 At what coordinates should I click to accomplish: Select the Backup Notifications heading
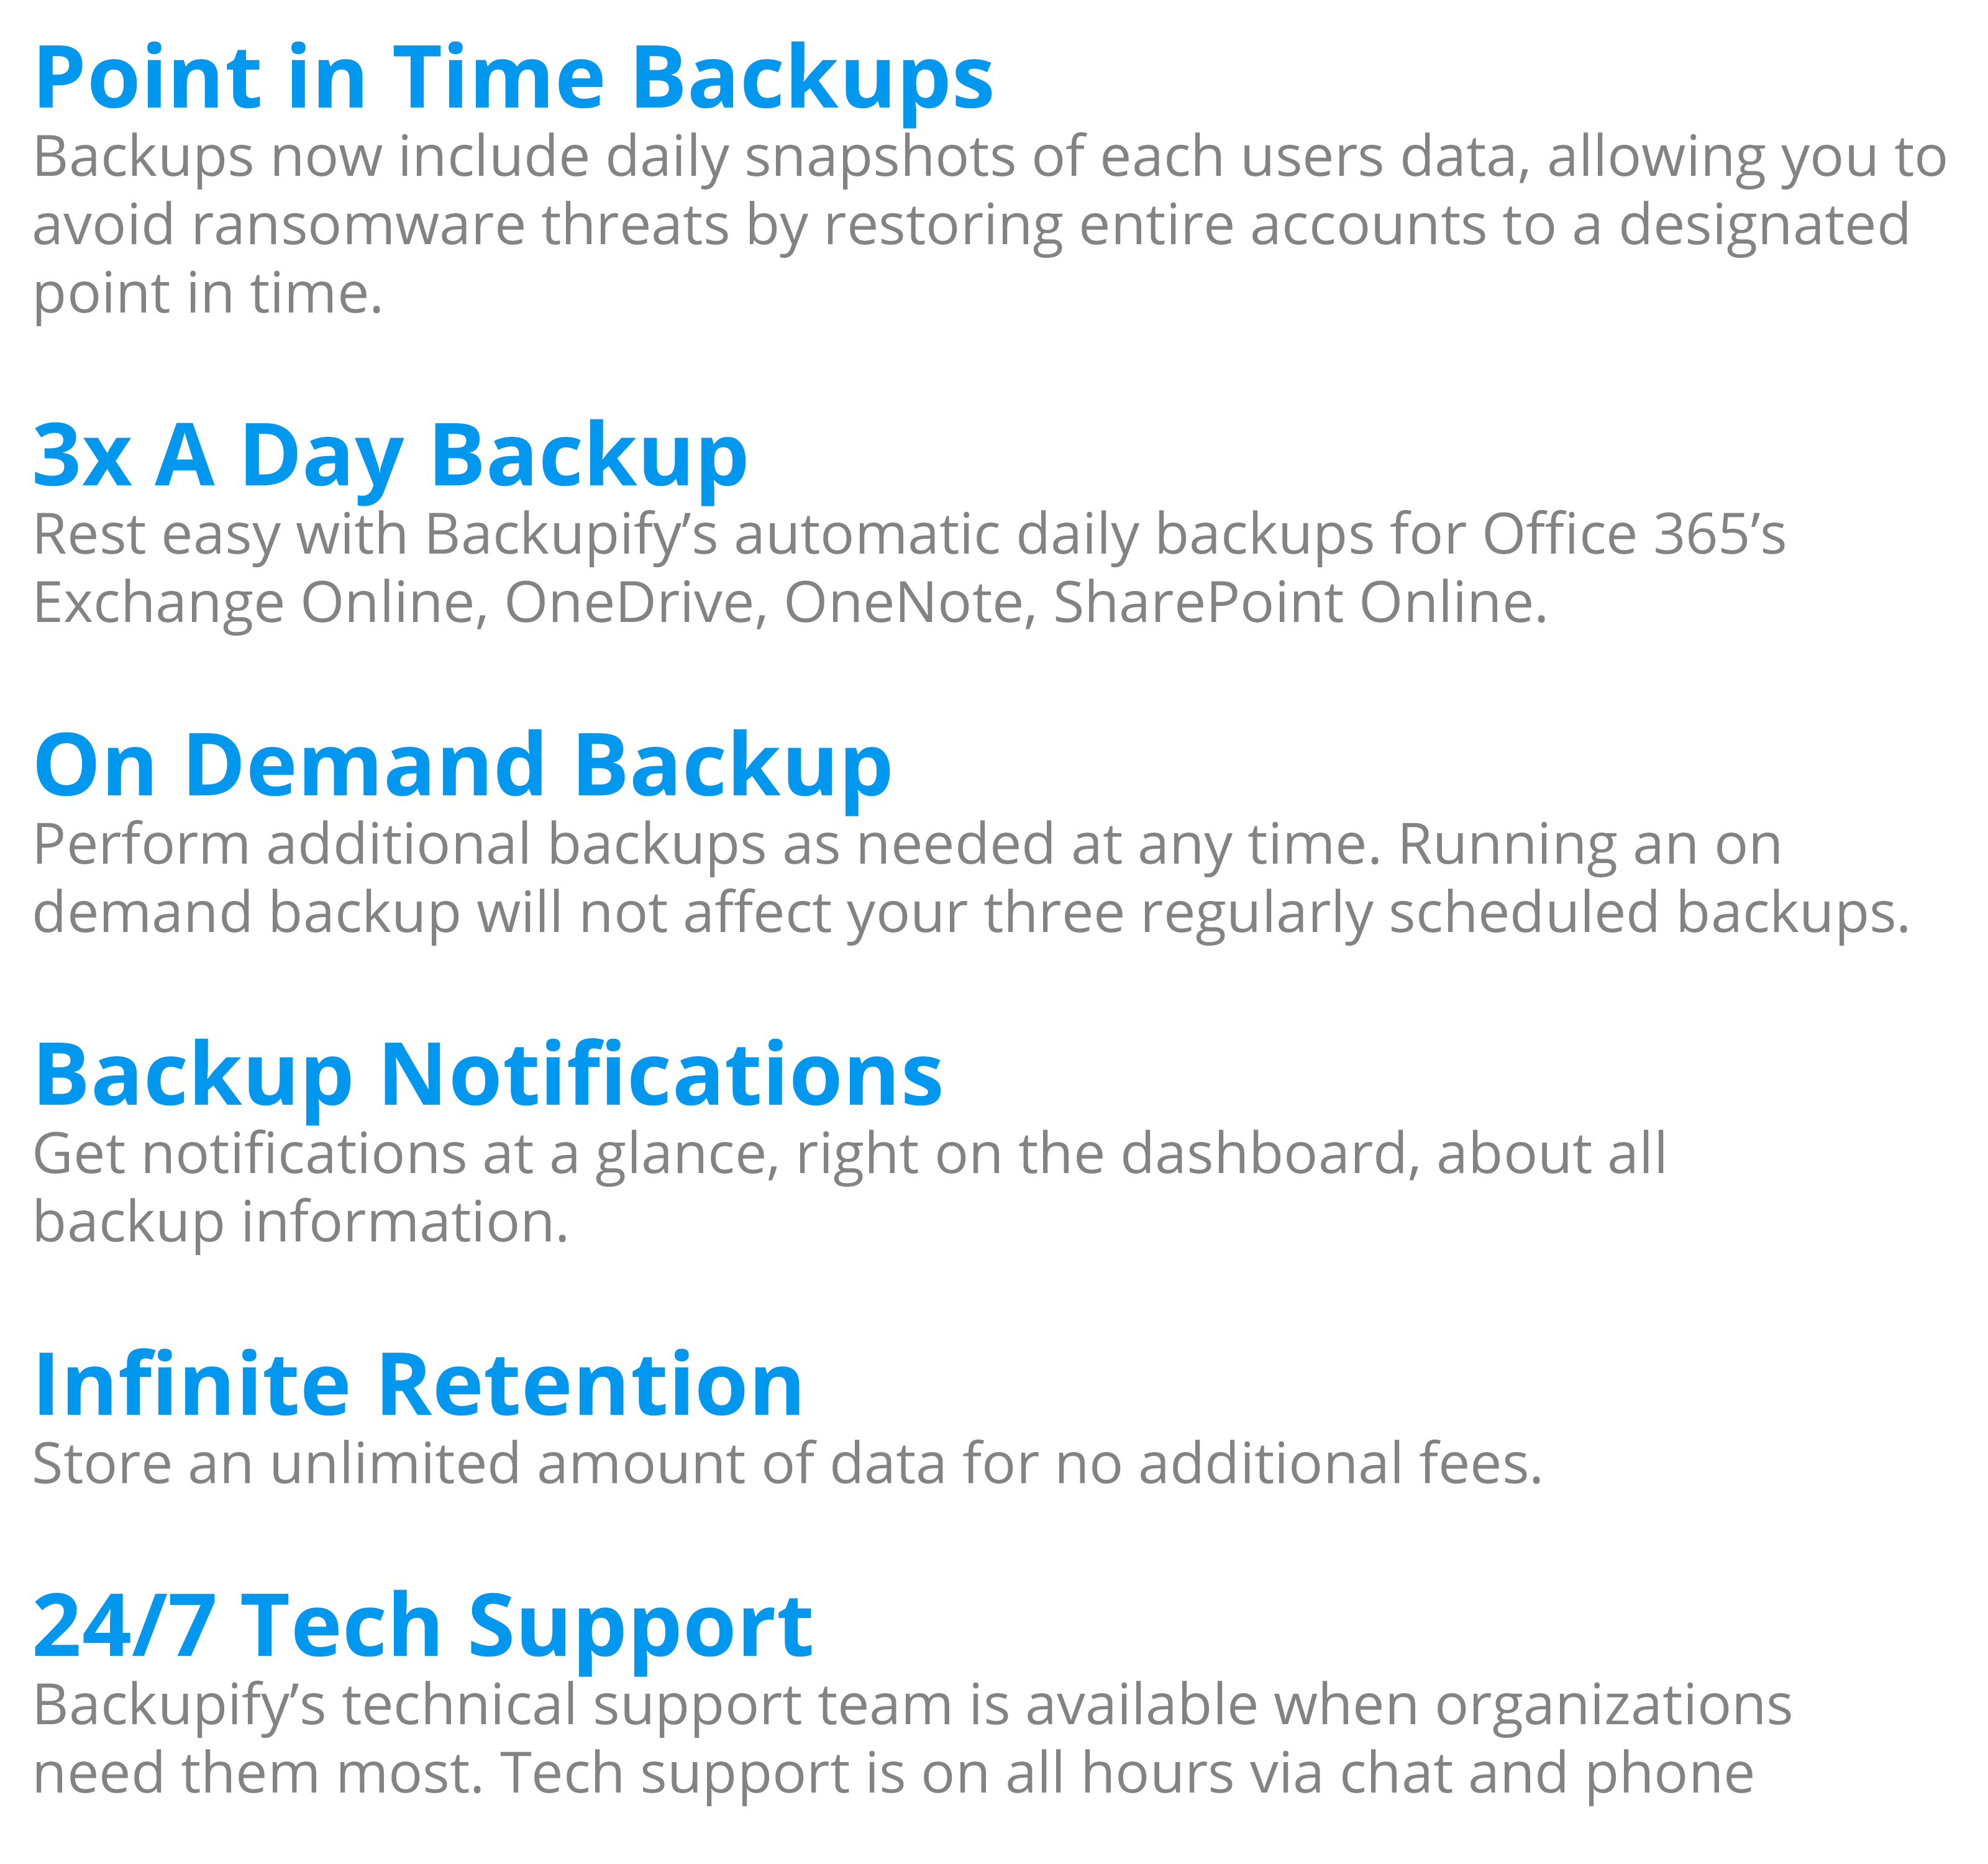(488, 1077)
